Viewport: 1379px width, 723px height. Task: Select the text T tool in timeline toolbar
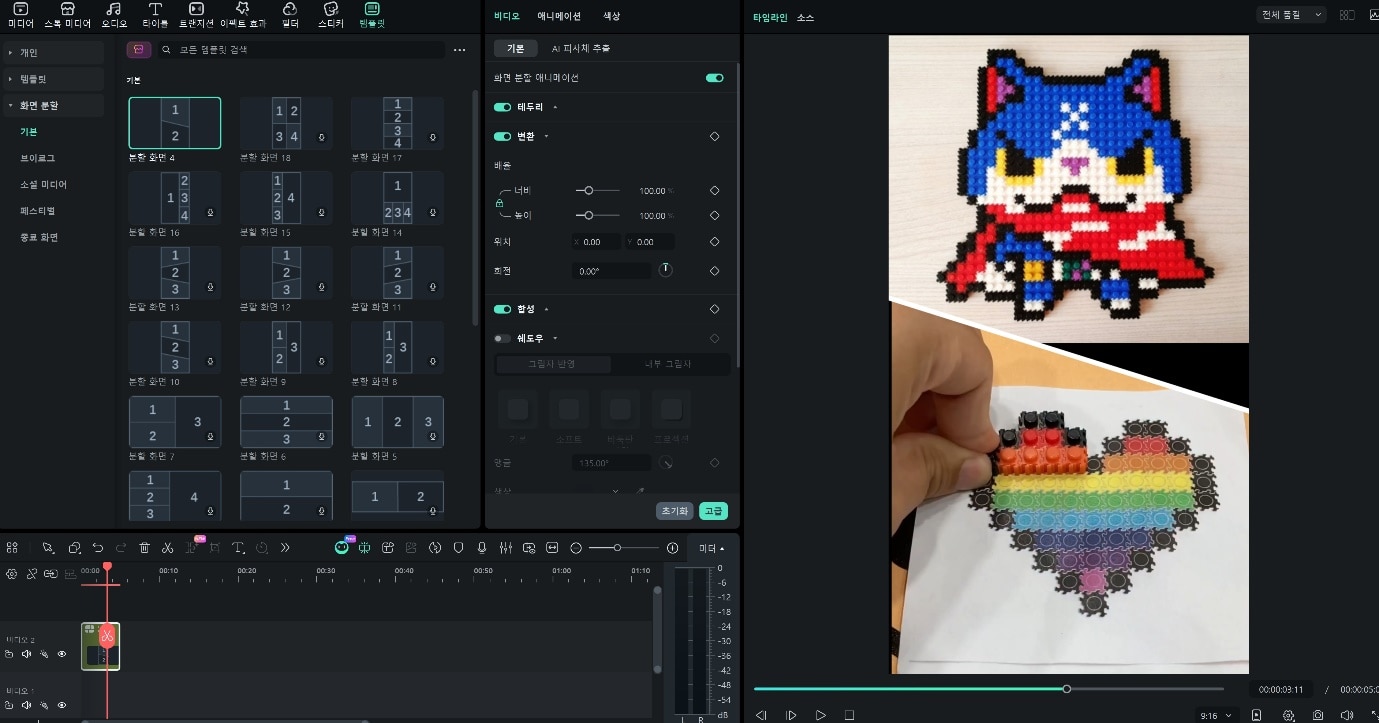(x=238, y=548)
